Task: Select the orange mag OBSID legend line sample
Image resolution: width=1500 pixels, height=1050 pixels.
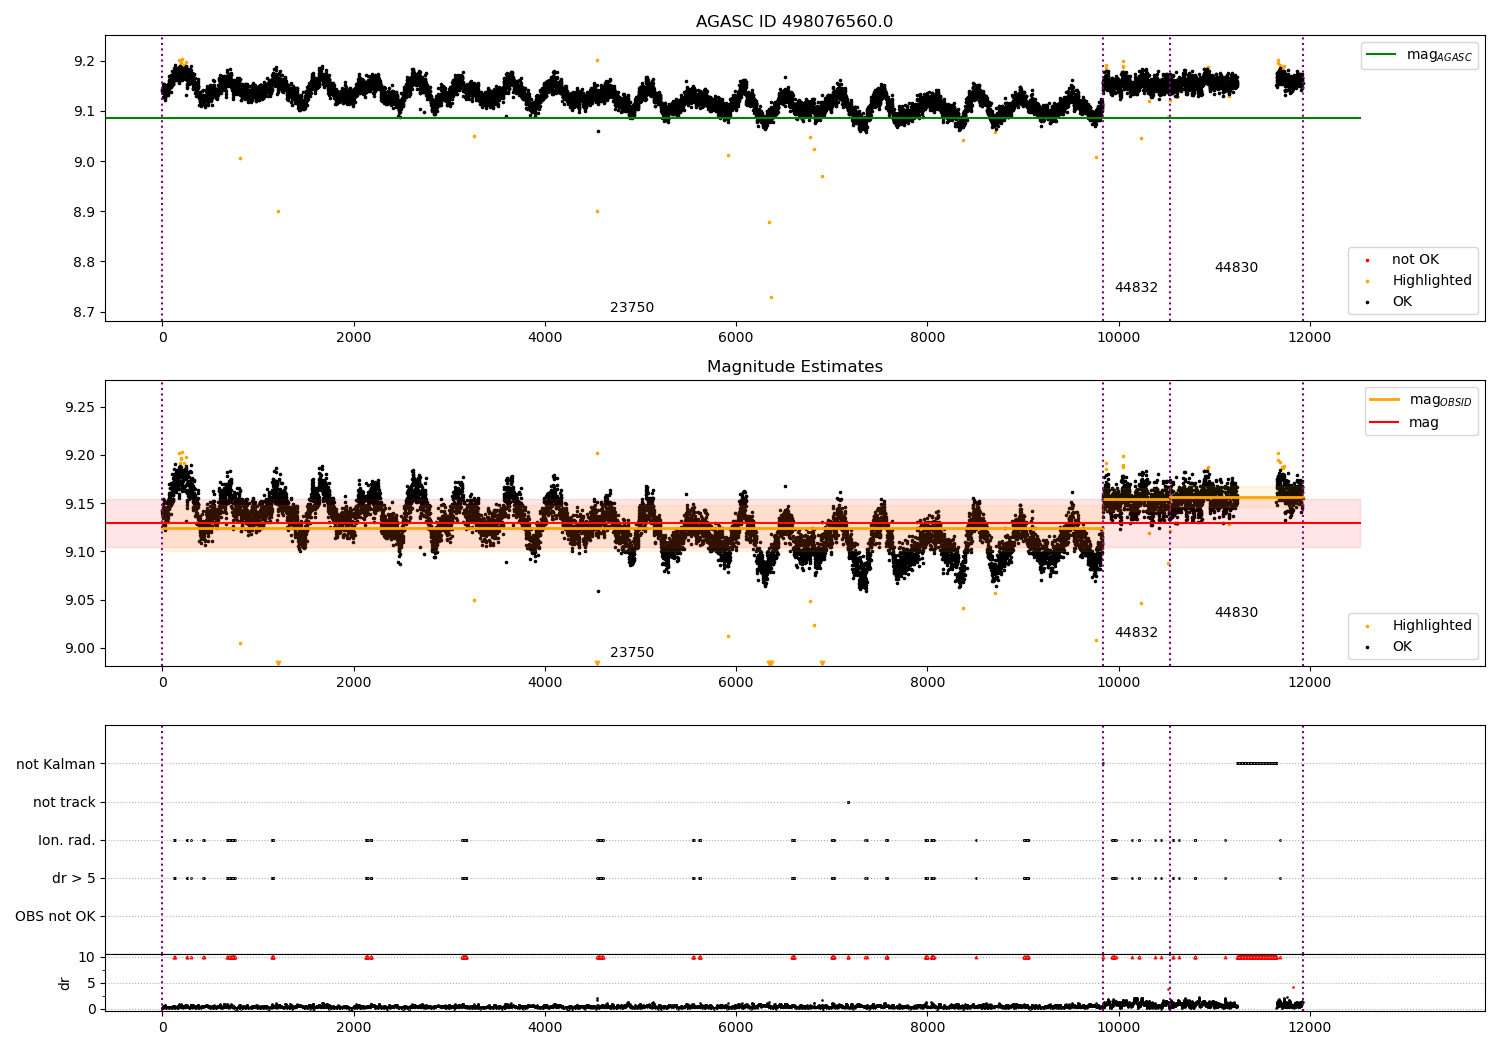Action: (1385, 400)
